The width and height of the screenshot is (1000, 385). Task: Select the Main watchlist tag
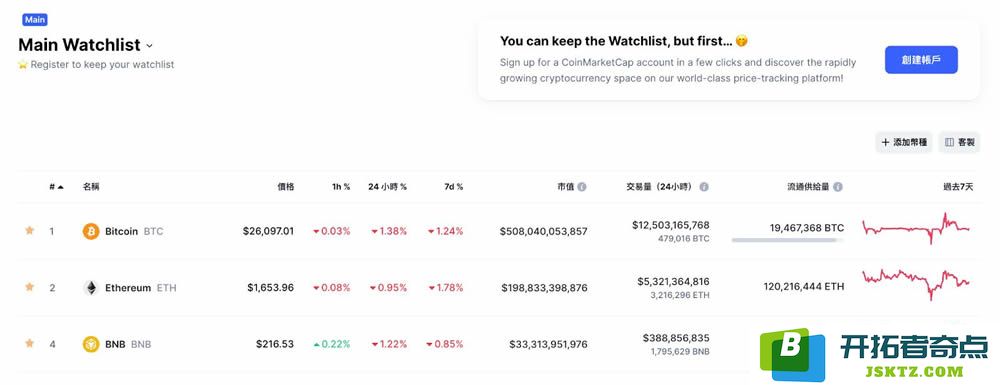pos(34,20)
